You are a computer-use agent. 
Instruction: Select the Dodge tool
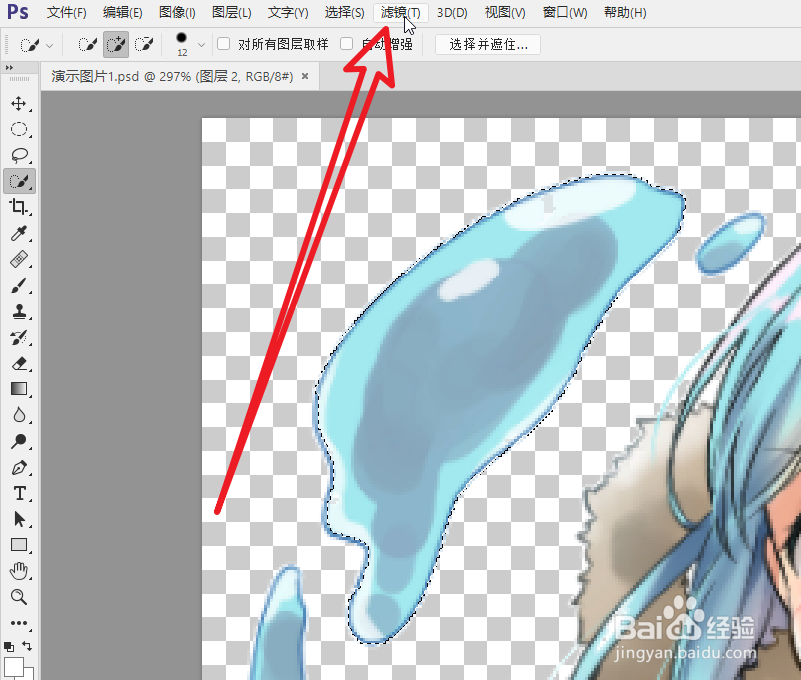pyautogui.click(x=19, y=441)
